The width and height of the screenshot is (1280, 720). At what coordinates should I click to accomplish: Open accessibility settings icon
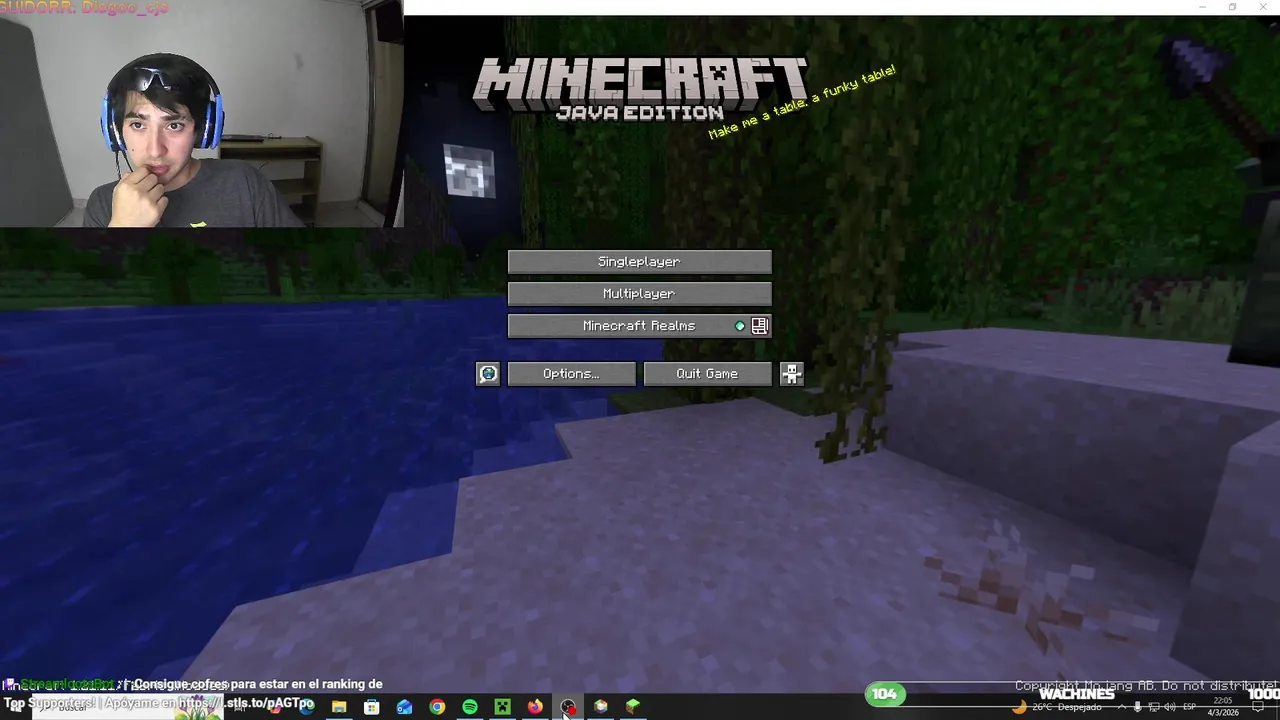(792, 374)
